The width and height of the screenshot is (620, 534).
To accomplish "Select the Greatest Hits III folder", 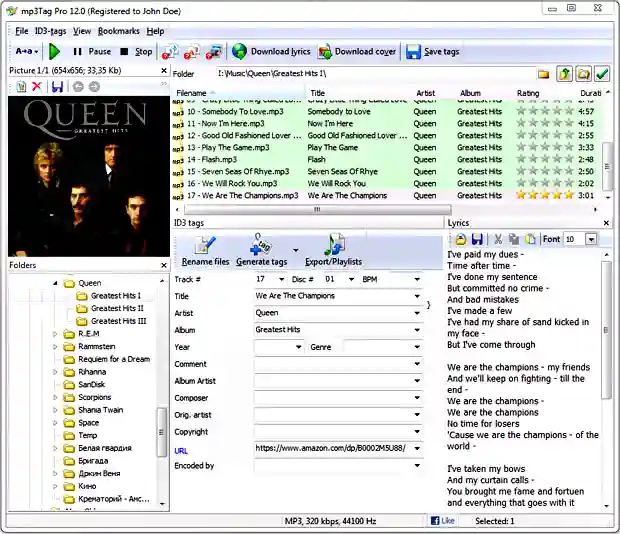I will pyautogui.click(x=119, y=321).
